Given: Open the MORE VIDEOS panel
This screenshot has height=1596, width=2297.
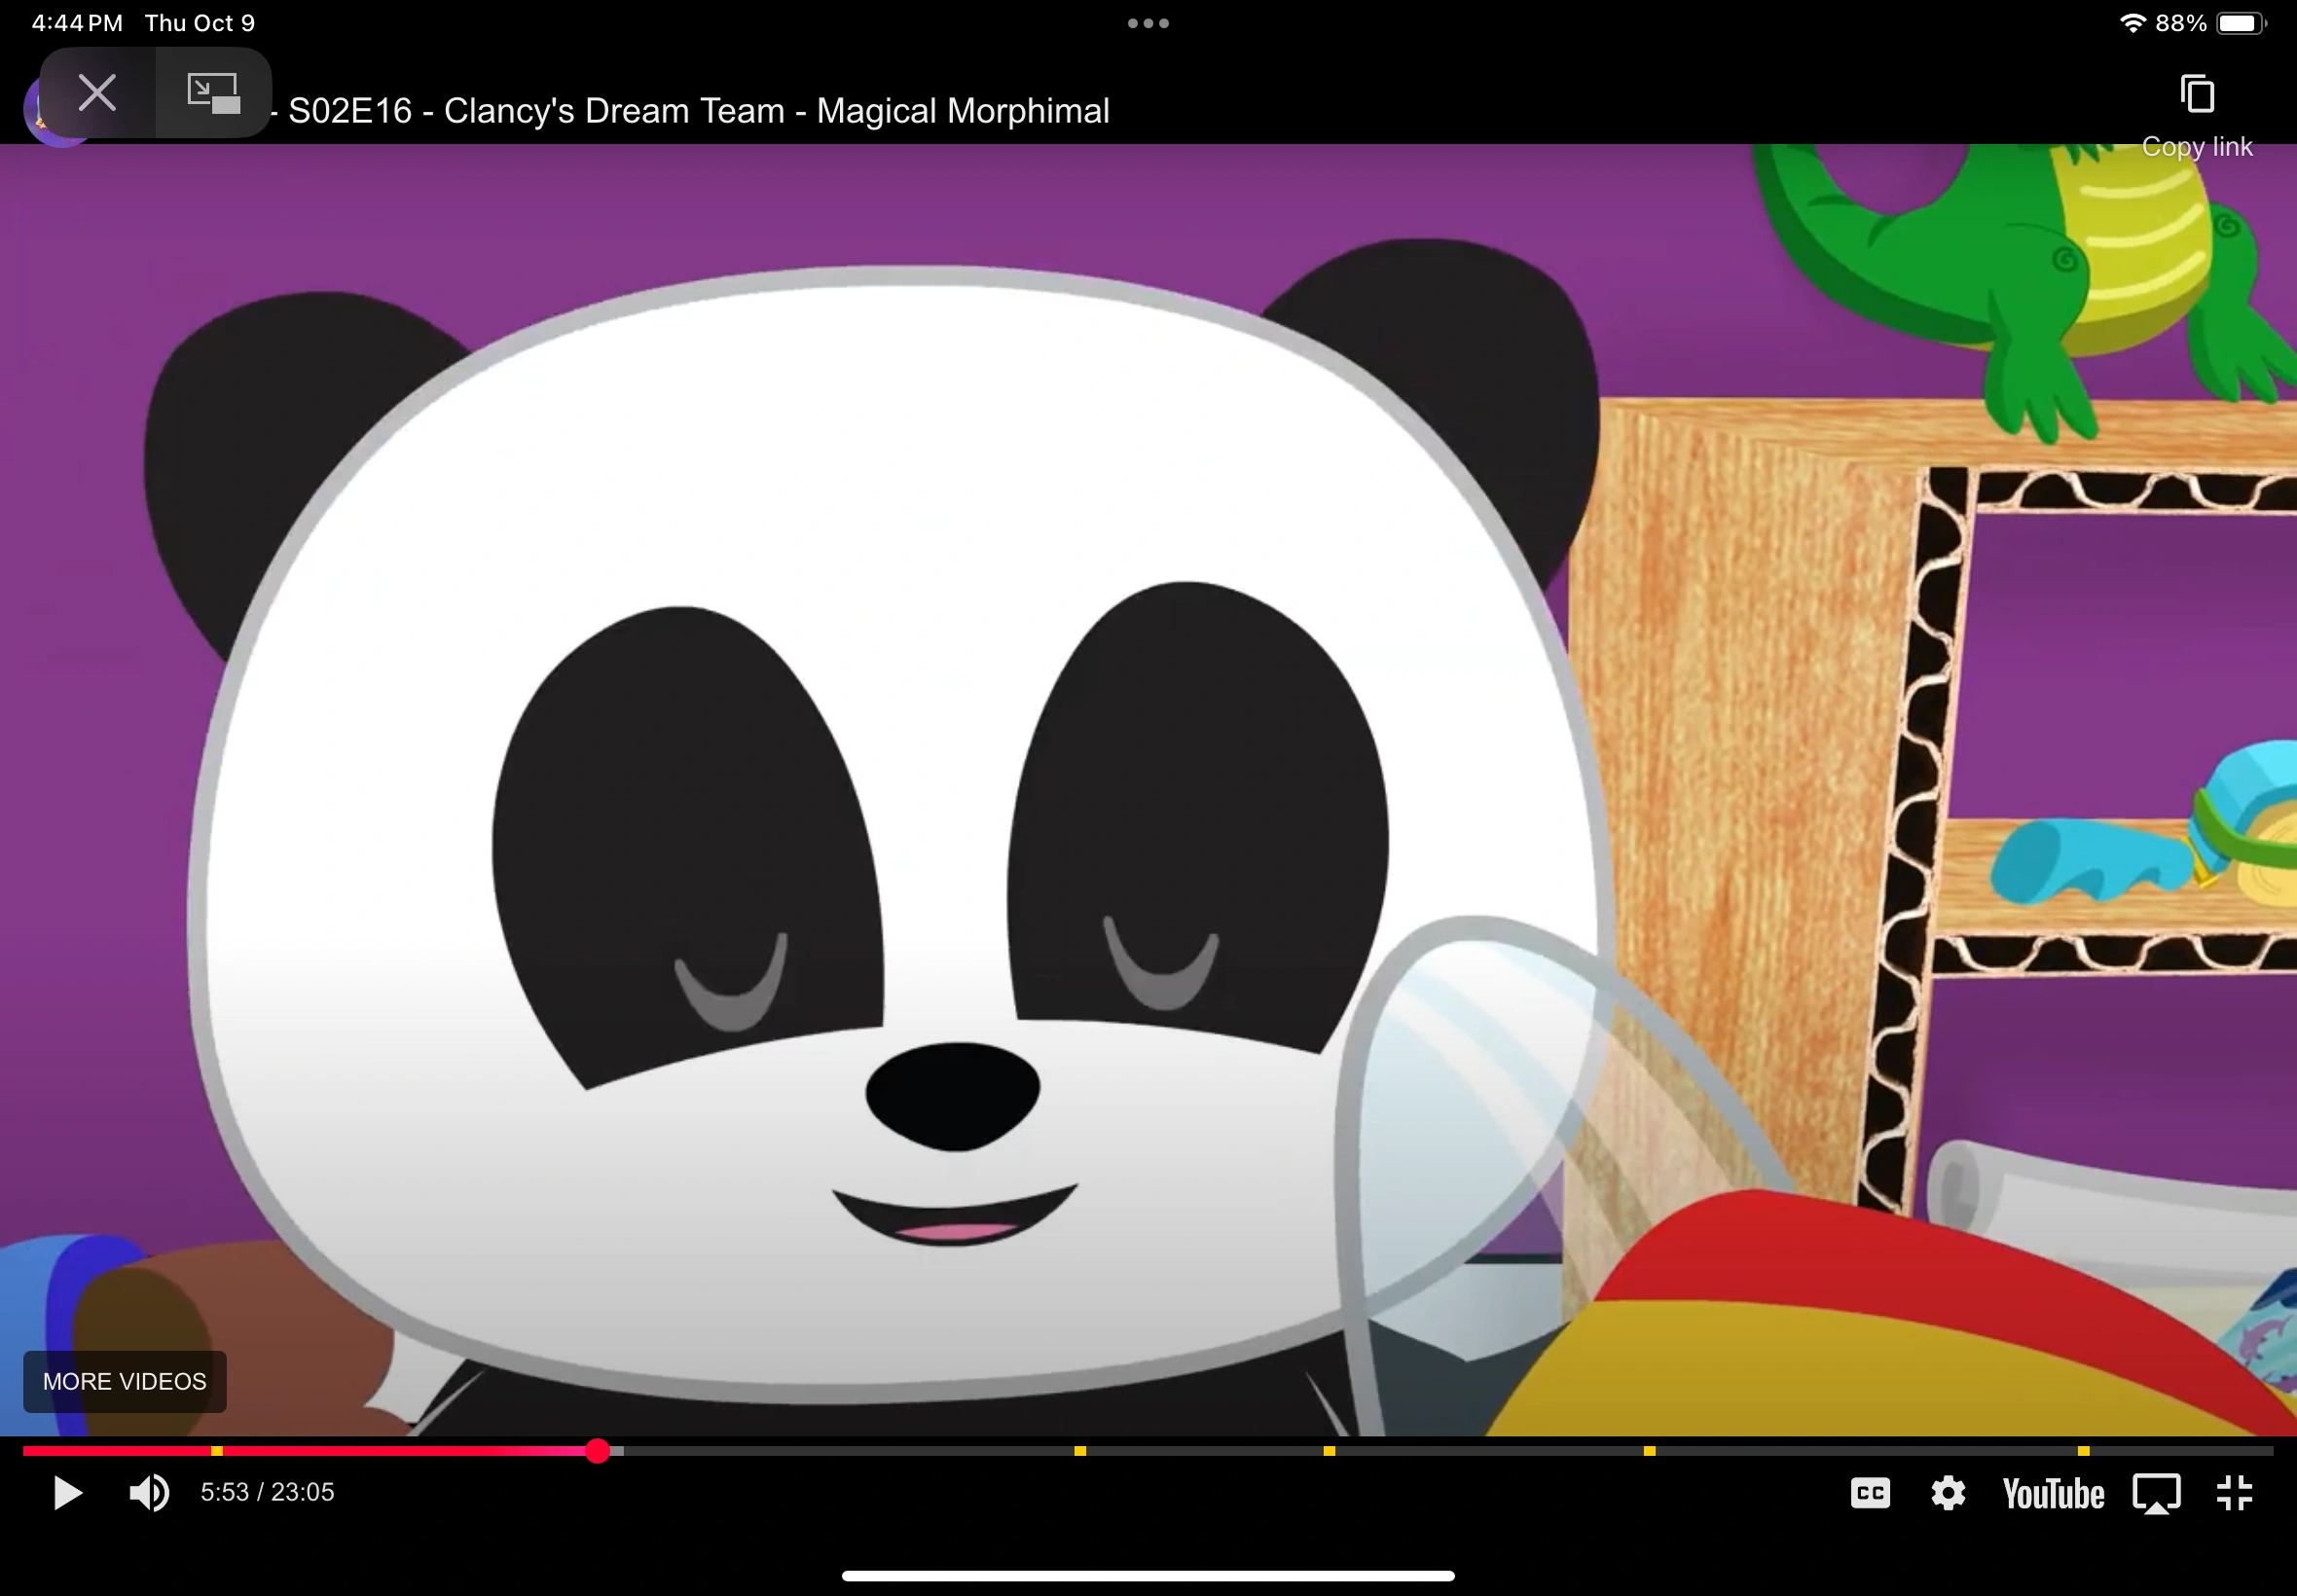Looking at the screenshot, I should (x=125, y=1381).
